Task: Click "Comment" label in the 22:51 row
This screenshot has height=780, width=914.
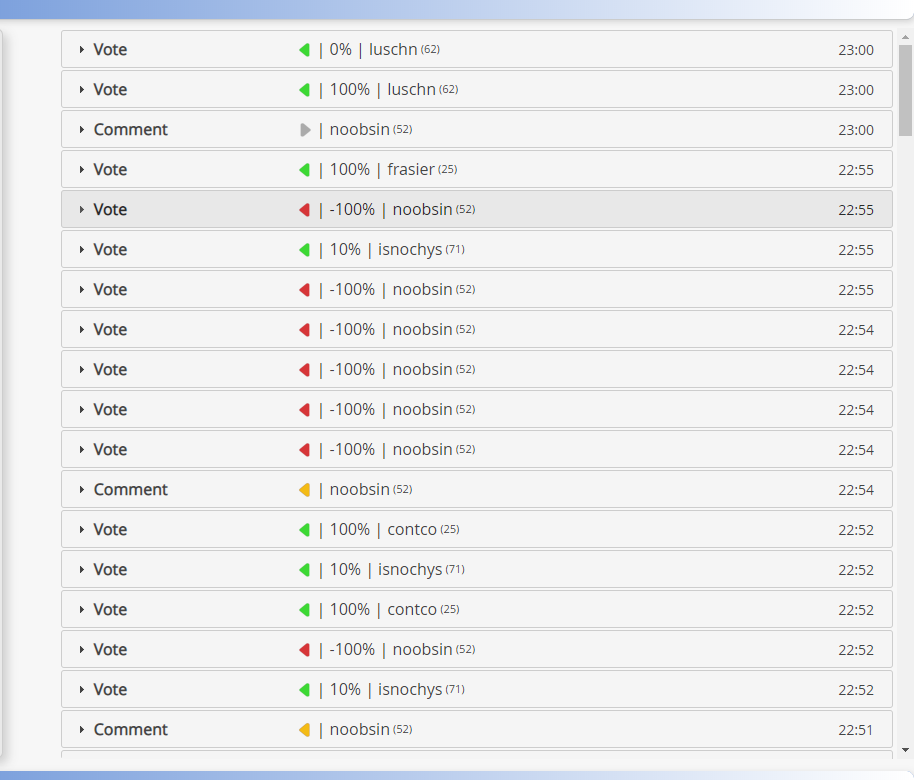Action: tap(131, 729)
